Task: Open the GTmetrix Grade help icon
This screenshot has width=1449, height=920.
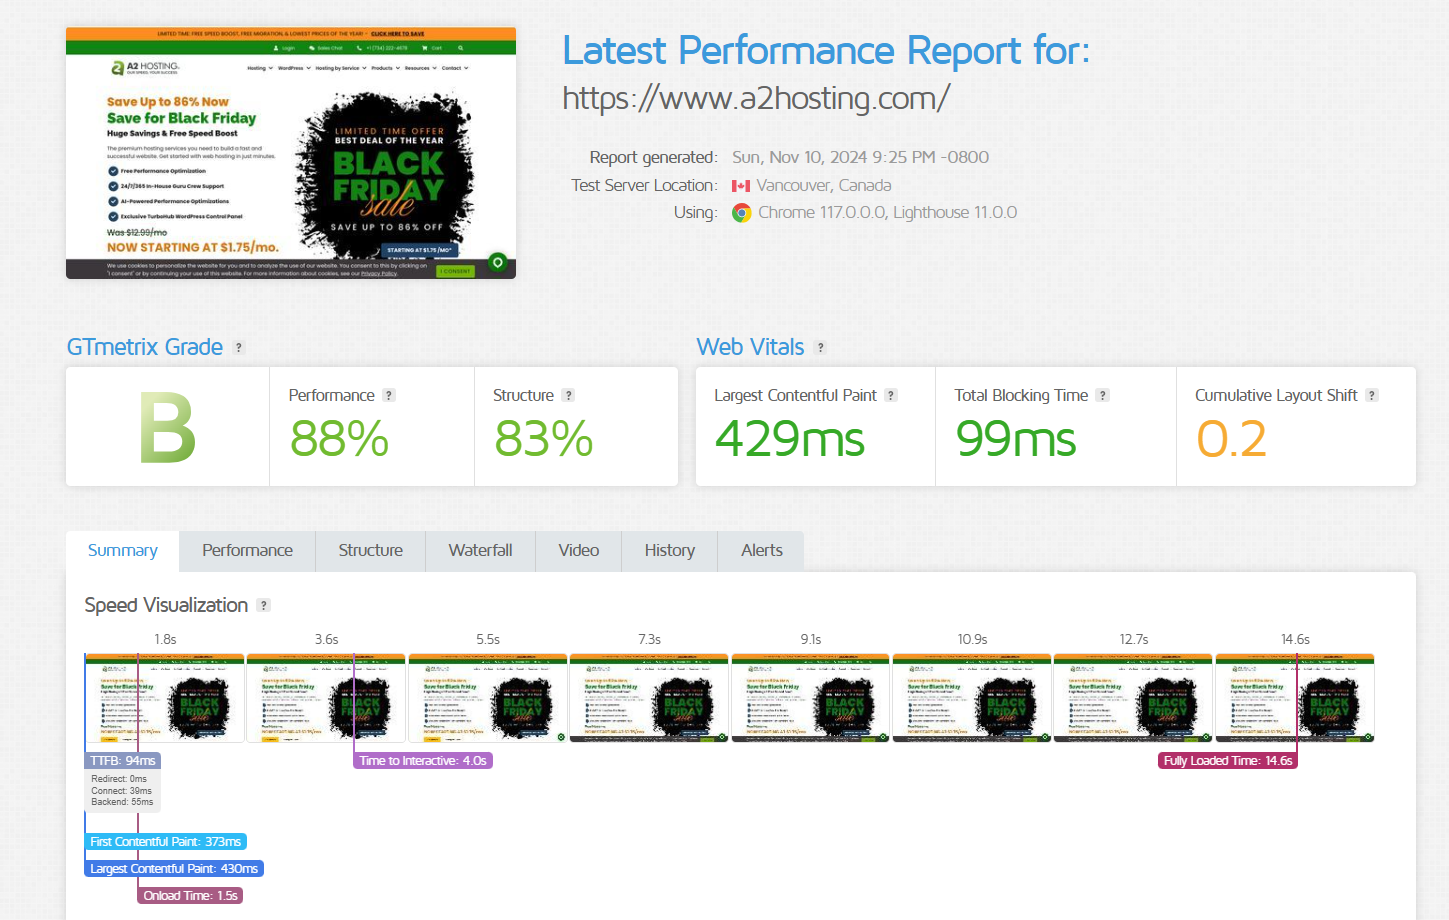Action: tap(239, 348)
